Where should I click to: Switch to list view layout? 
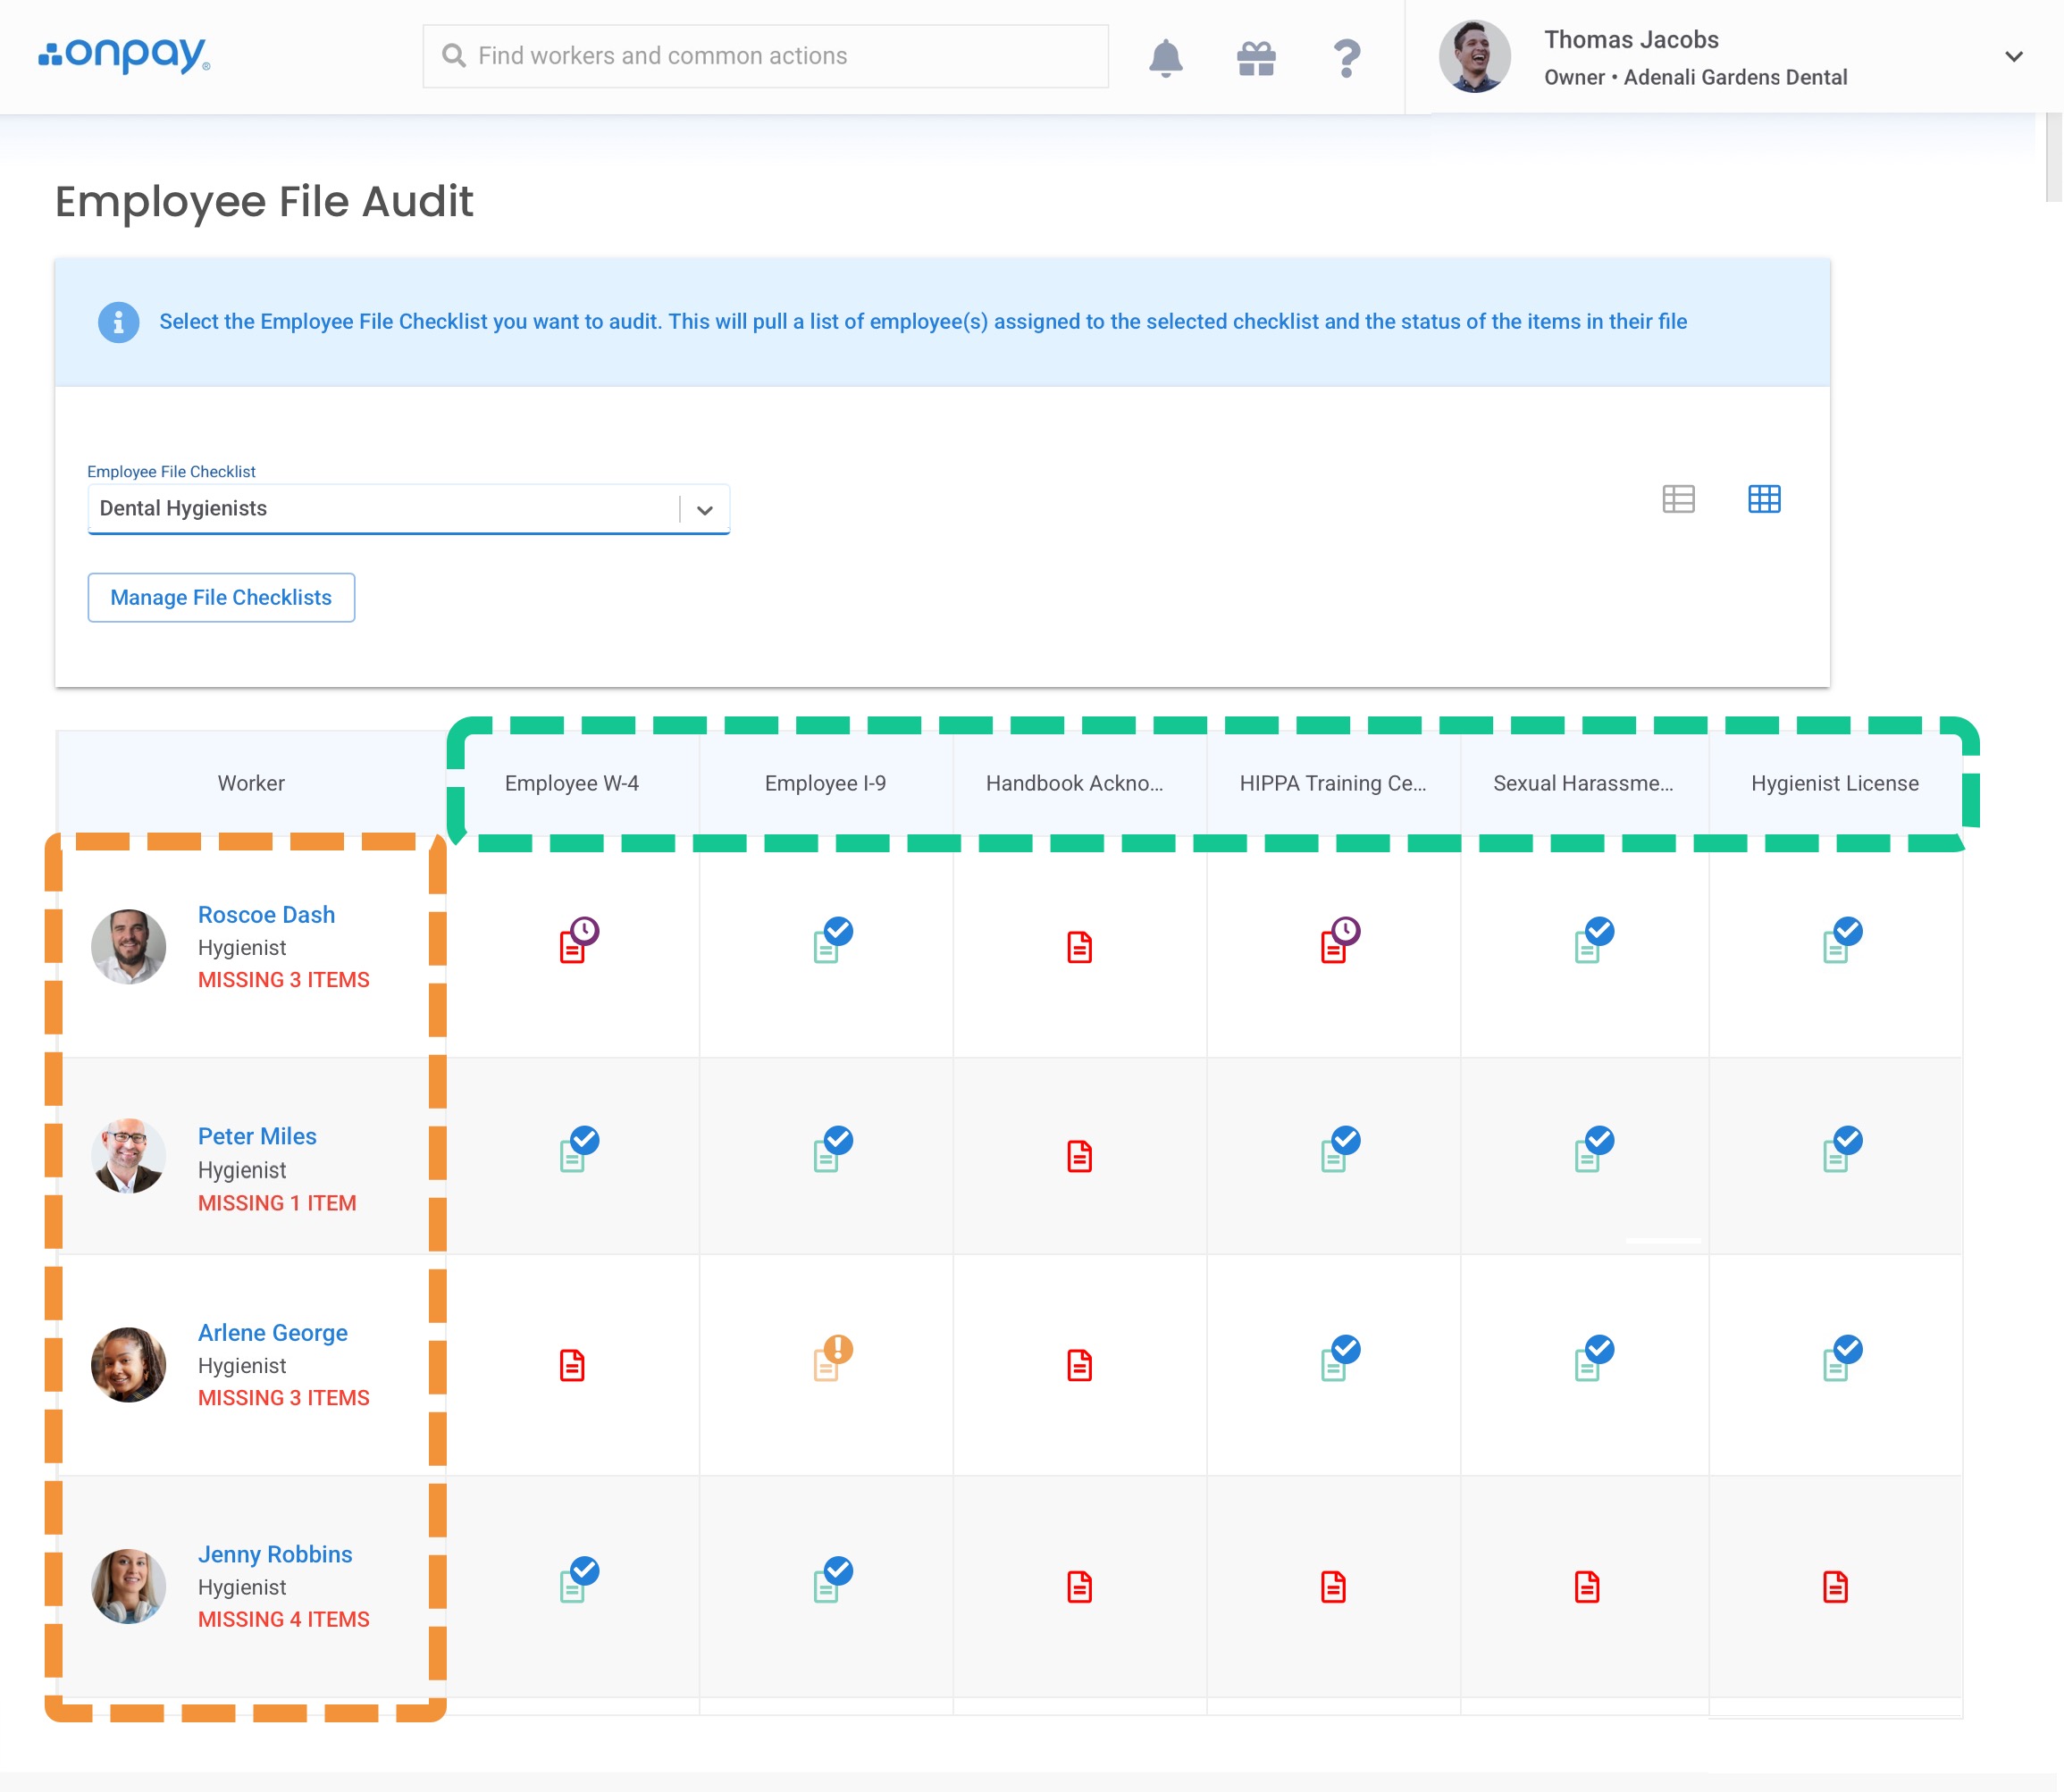coord(1678,499)
